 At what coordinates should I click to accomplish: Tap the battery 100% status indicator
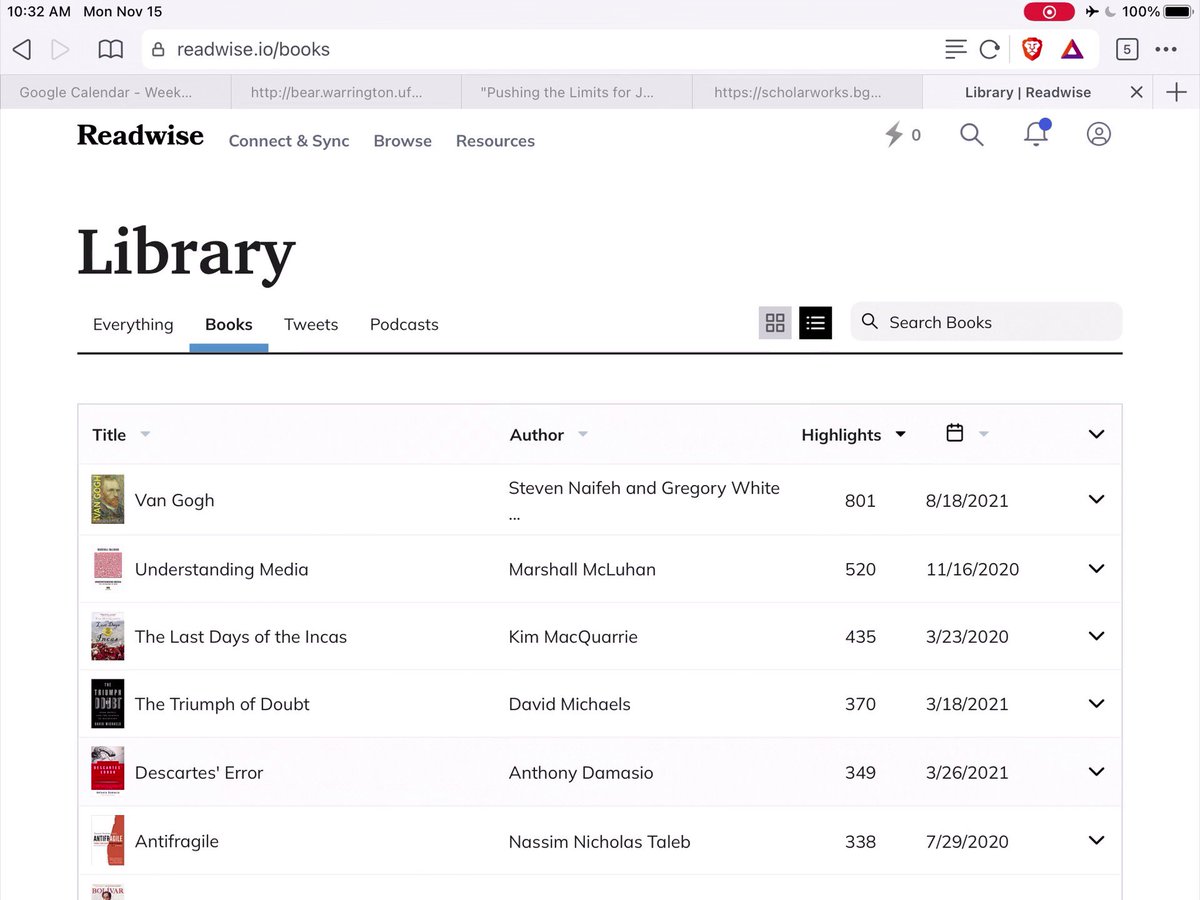tap(1156, 12)
